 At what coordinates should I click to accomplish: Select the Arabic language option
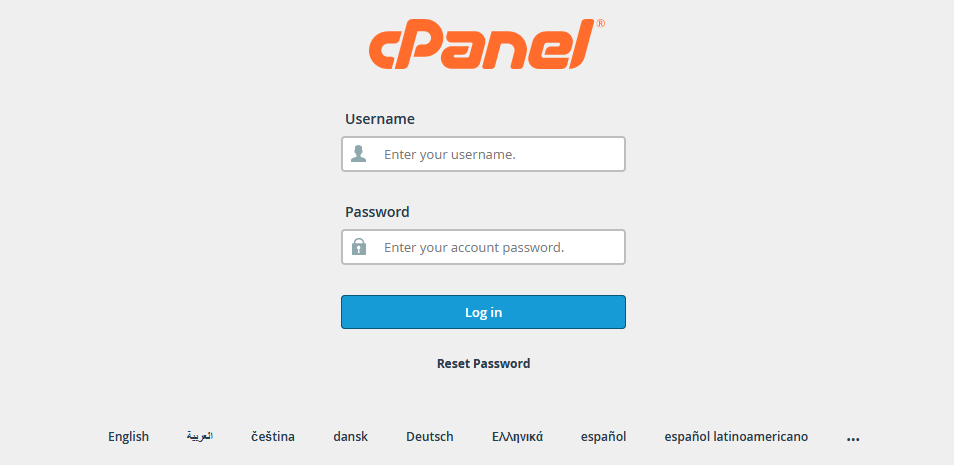click(x=200, y=437)
